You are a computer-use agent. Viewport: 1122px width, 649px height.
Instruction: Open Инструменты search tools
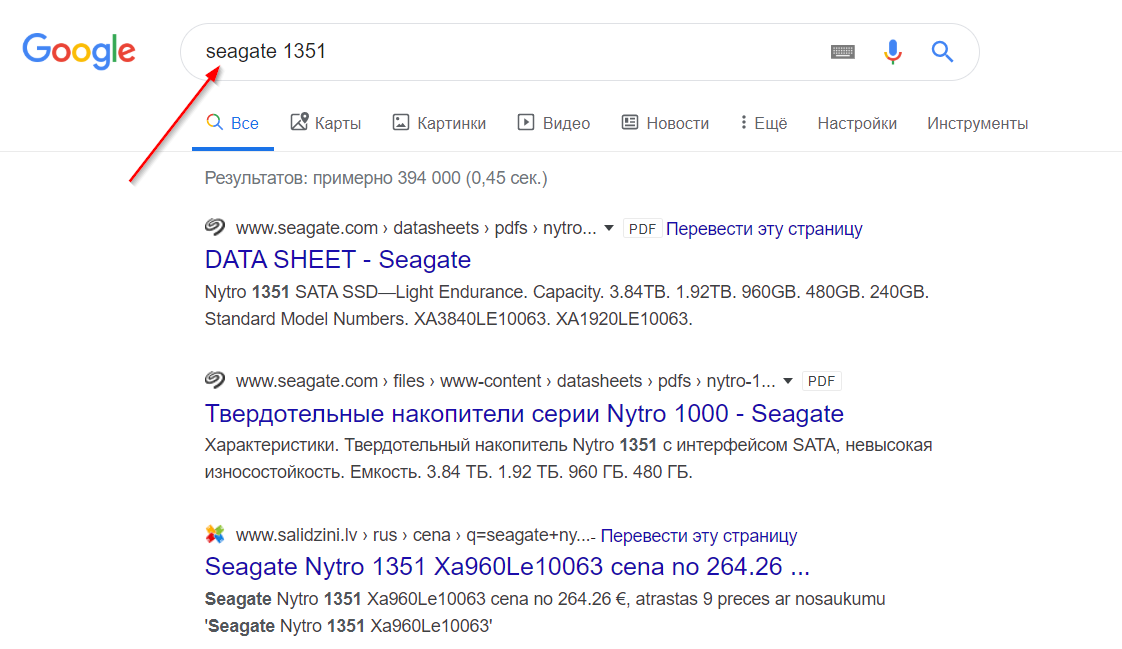[977, 124]
